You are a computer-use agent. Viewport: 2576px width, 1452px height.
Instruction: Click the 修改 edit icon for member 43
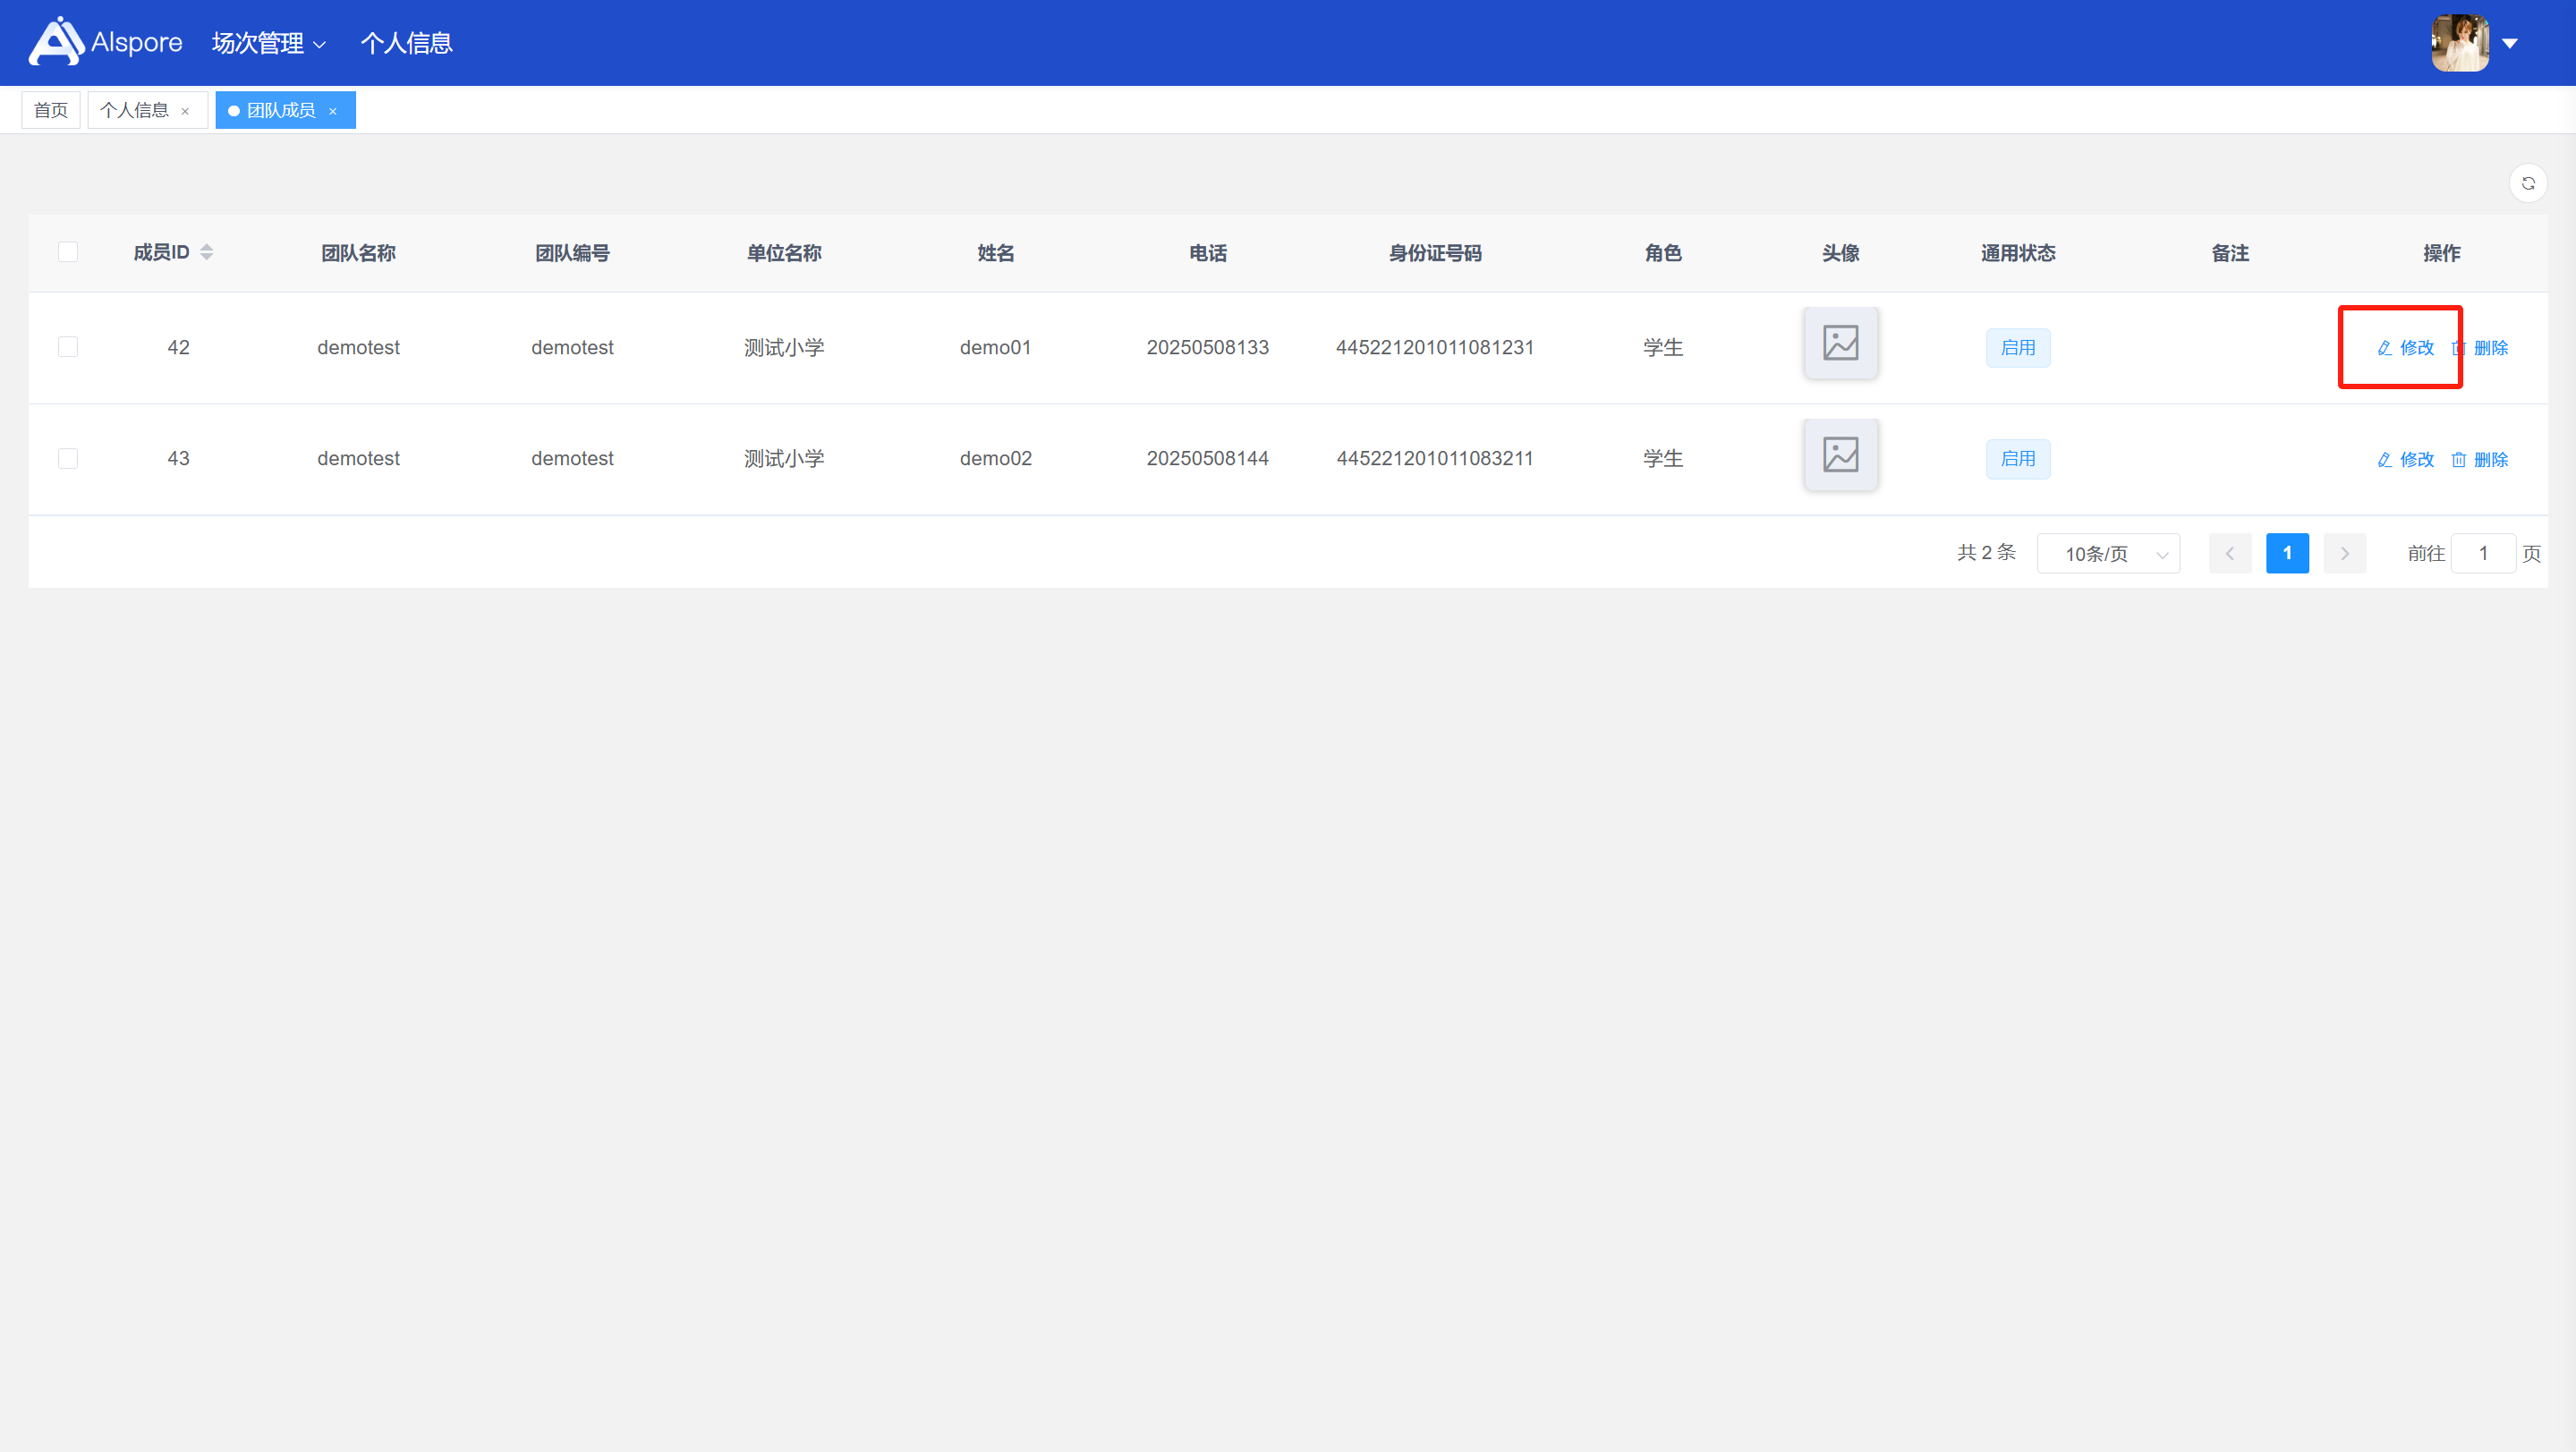[2384, 459]
